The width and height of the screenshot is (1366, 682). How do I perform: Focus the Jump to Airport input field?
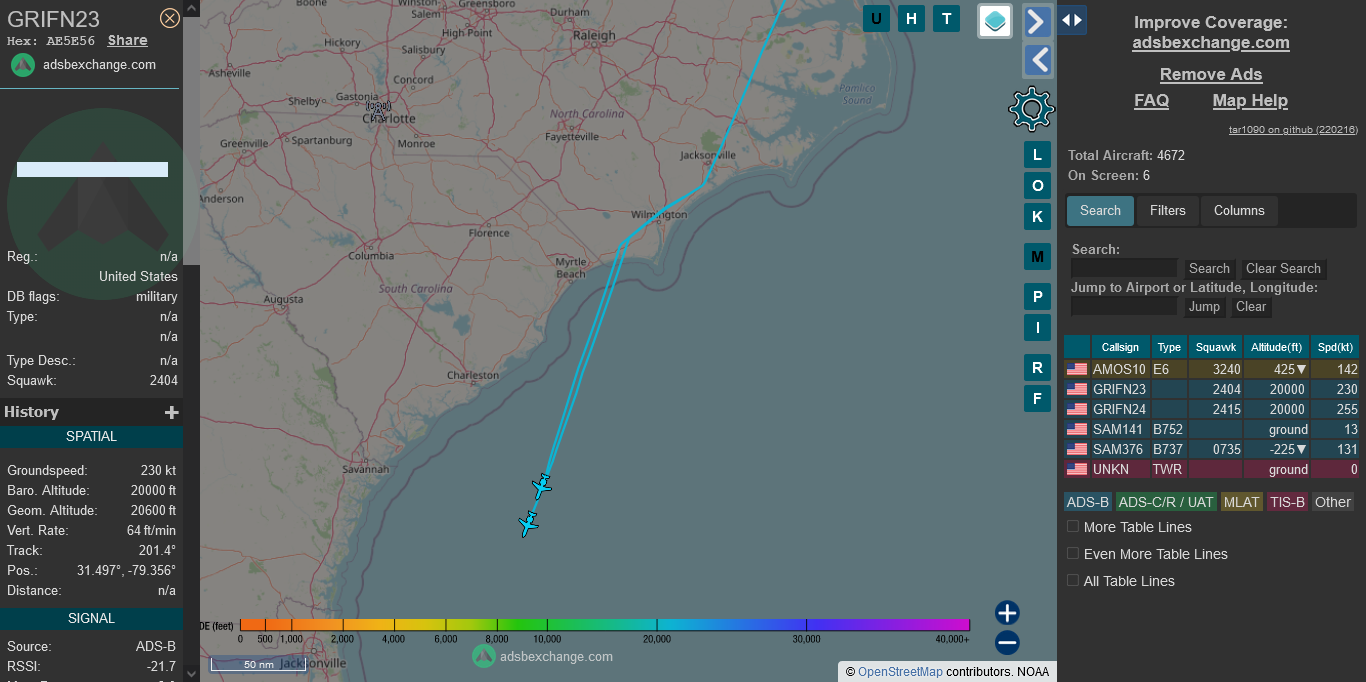coord(1124,306)
